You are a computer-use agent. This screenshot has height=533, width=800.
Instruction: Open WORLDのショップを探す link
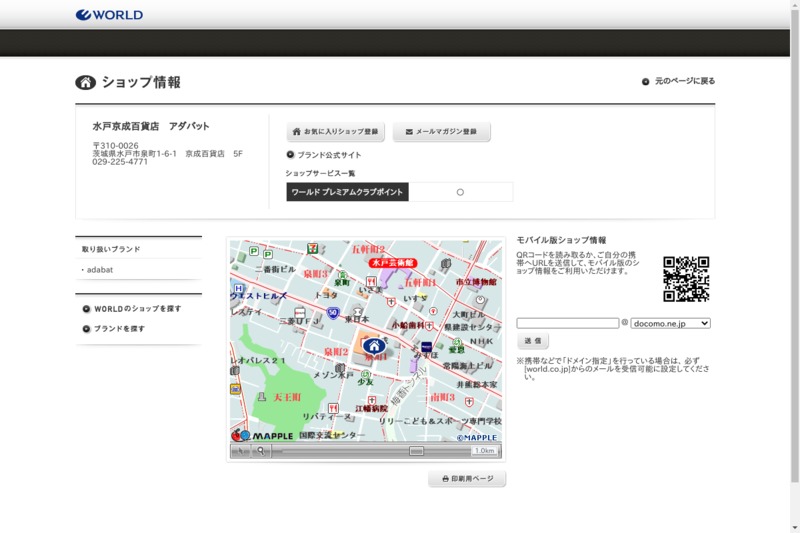(x=132, y=309)
